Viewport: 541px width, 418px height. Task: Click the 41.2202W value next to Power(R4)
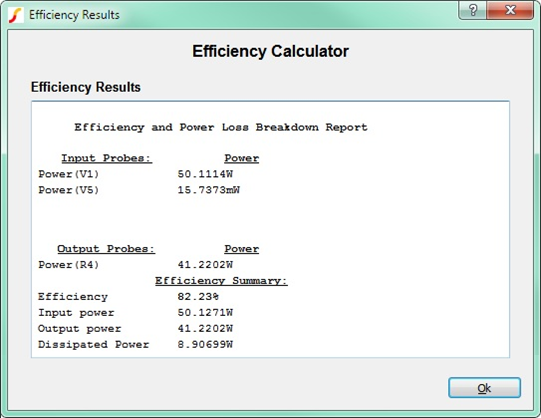point(205,265)
